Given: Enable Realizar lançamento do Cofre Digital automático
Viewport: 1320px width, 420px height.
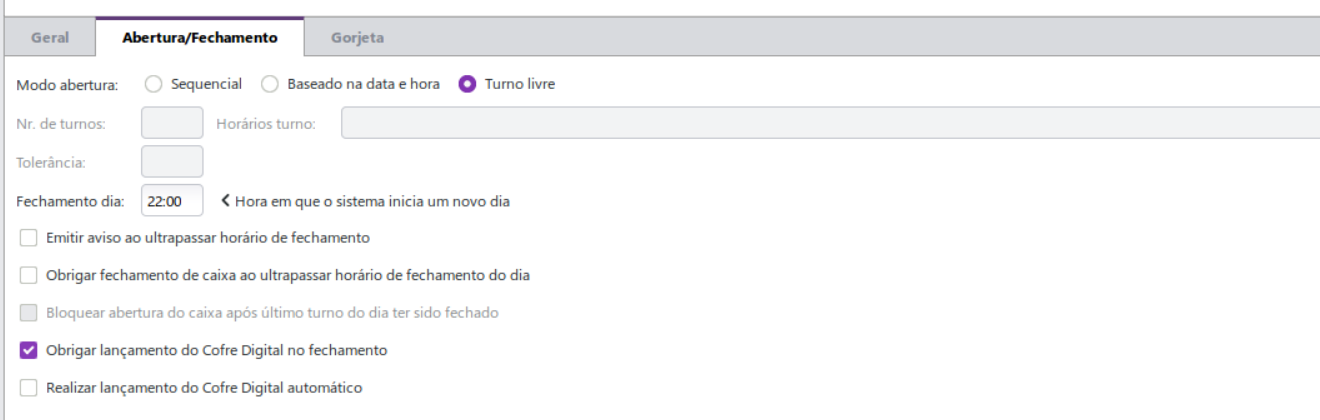Looking at the screenshot, I should pyautogui.click(x=28, y=387).
